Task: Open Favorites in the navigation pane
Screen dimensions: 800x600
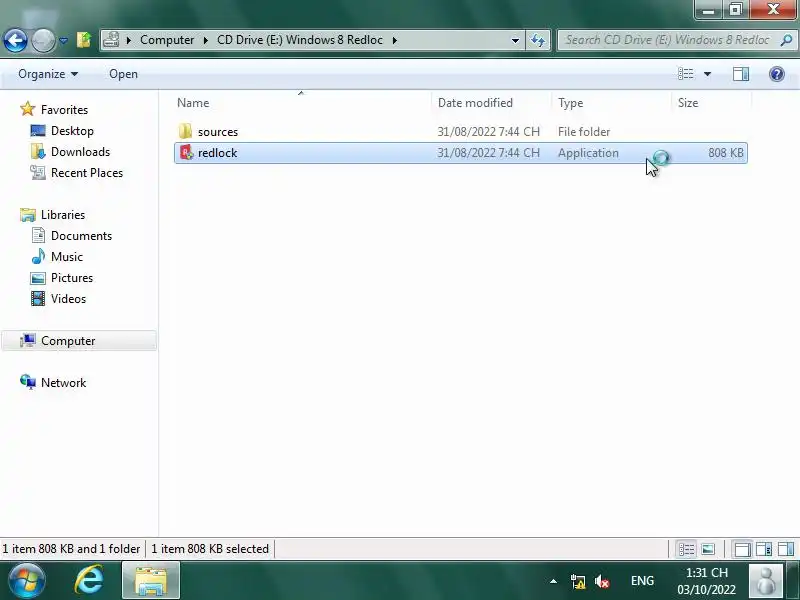Action: point(64,110)
